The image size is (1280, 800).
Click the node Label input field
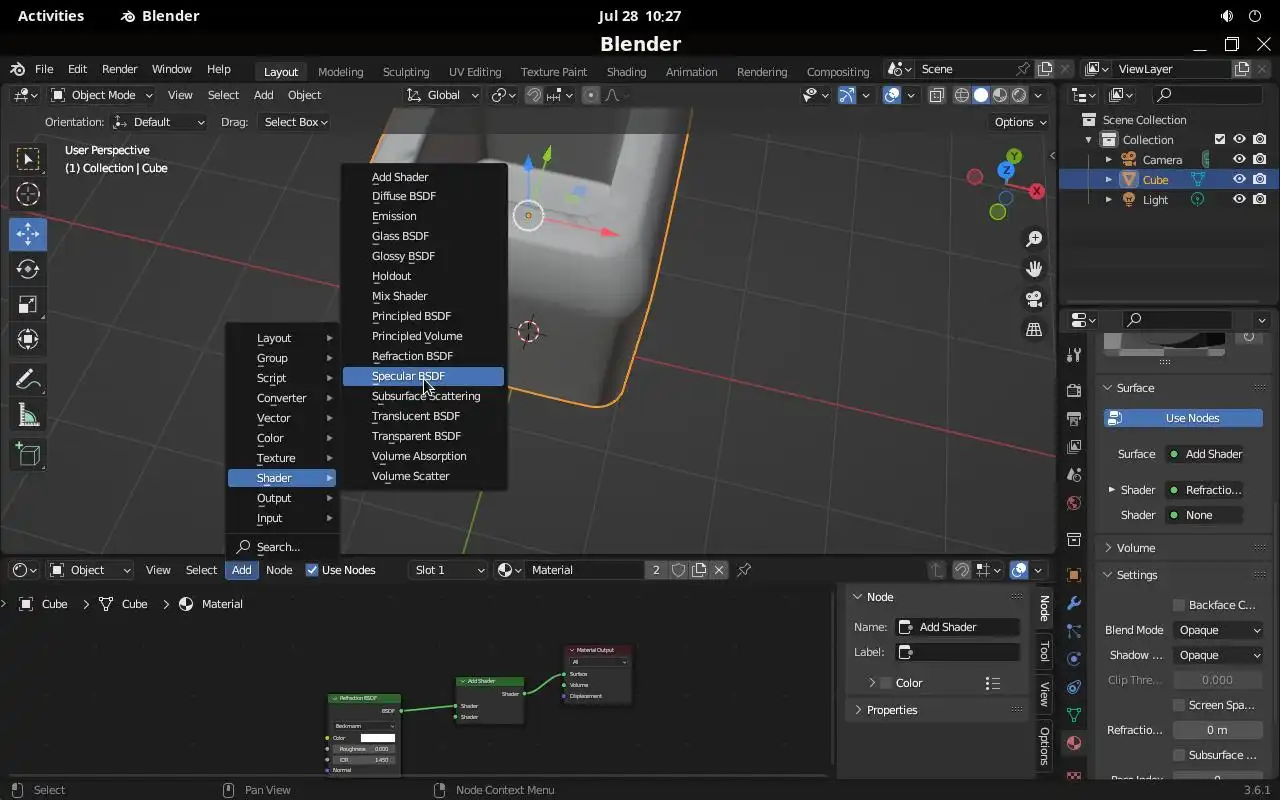point(958,652)
